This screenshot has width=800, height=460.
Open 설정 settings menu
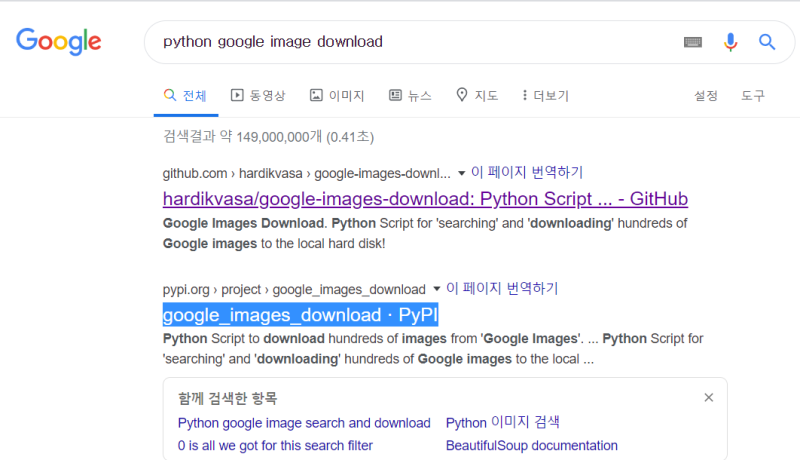(706, 95)
